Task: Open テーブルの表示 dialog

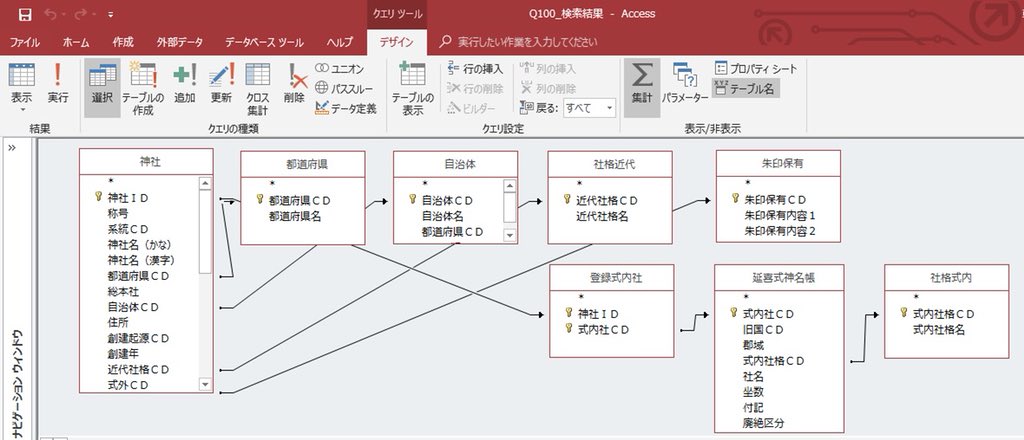Action: pos(413,88)
